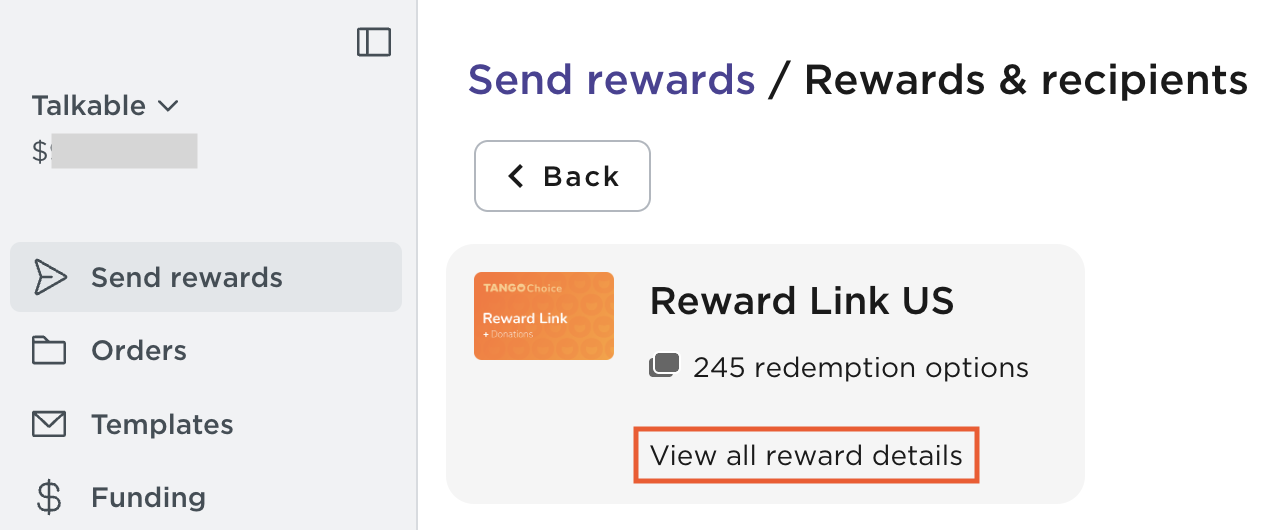The height and width of the screenshot is (530, 1276).
Task: Open the Talkable account switcher name
Action: [89, 105]
